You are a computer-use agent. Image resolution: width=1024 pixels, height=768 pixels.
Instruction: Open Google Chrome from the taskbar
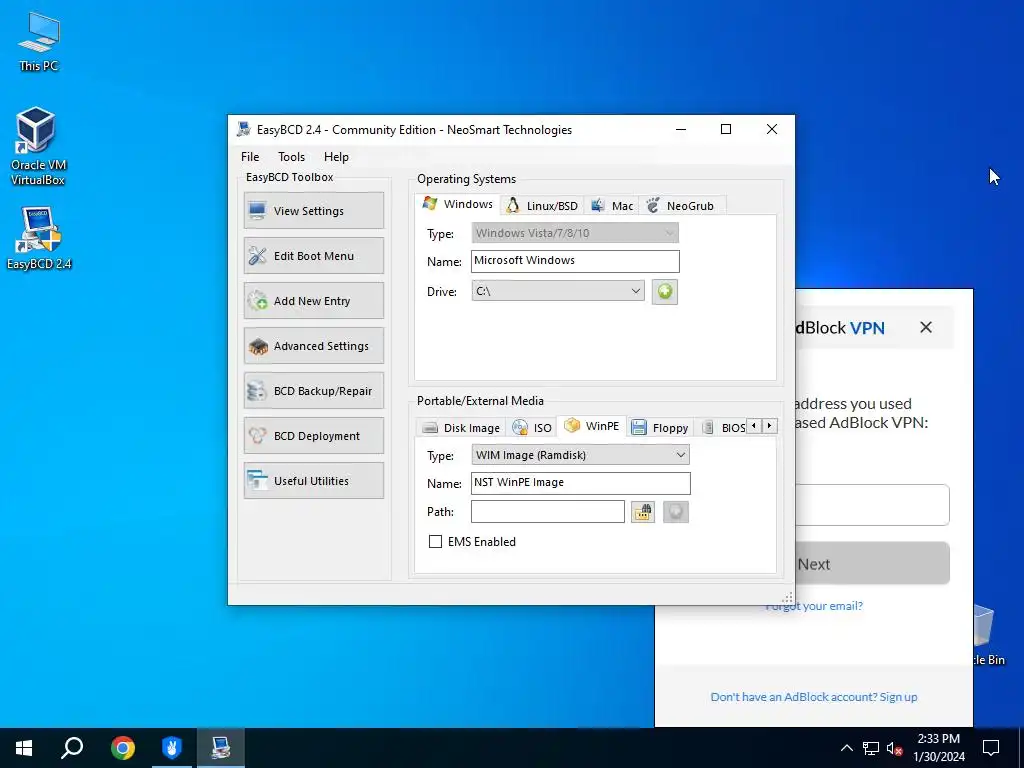click(122, 748)
